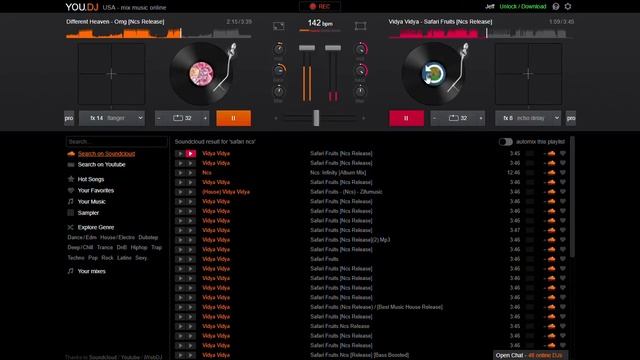Toggle automix this playlist switch
This screenshot has height=360, width=640.
click(505, 142)
